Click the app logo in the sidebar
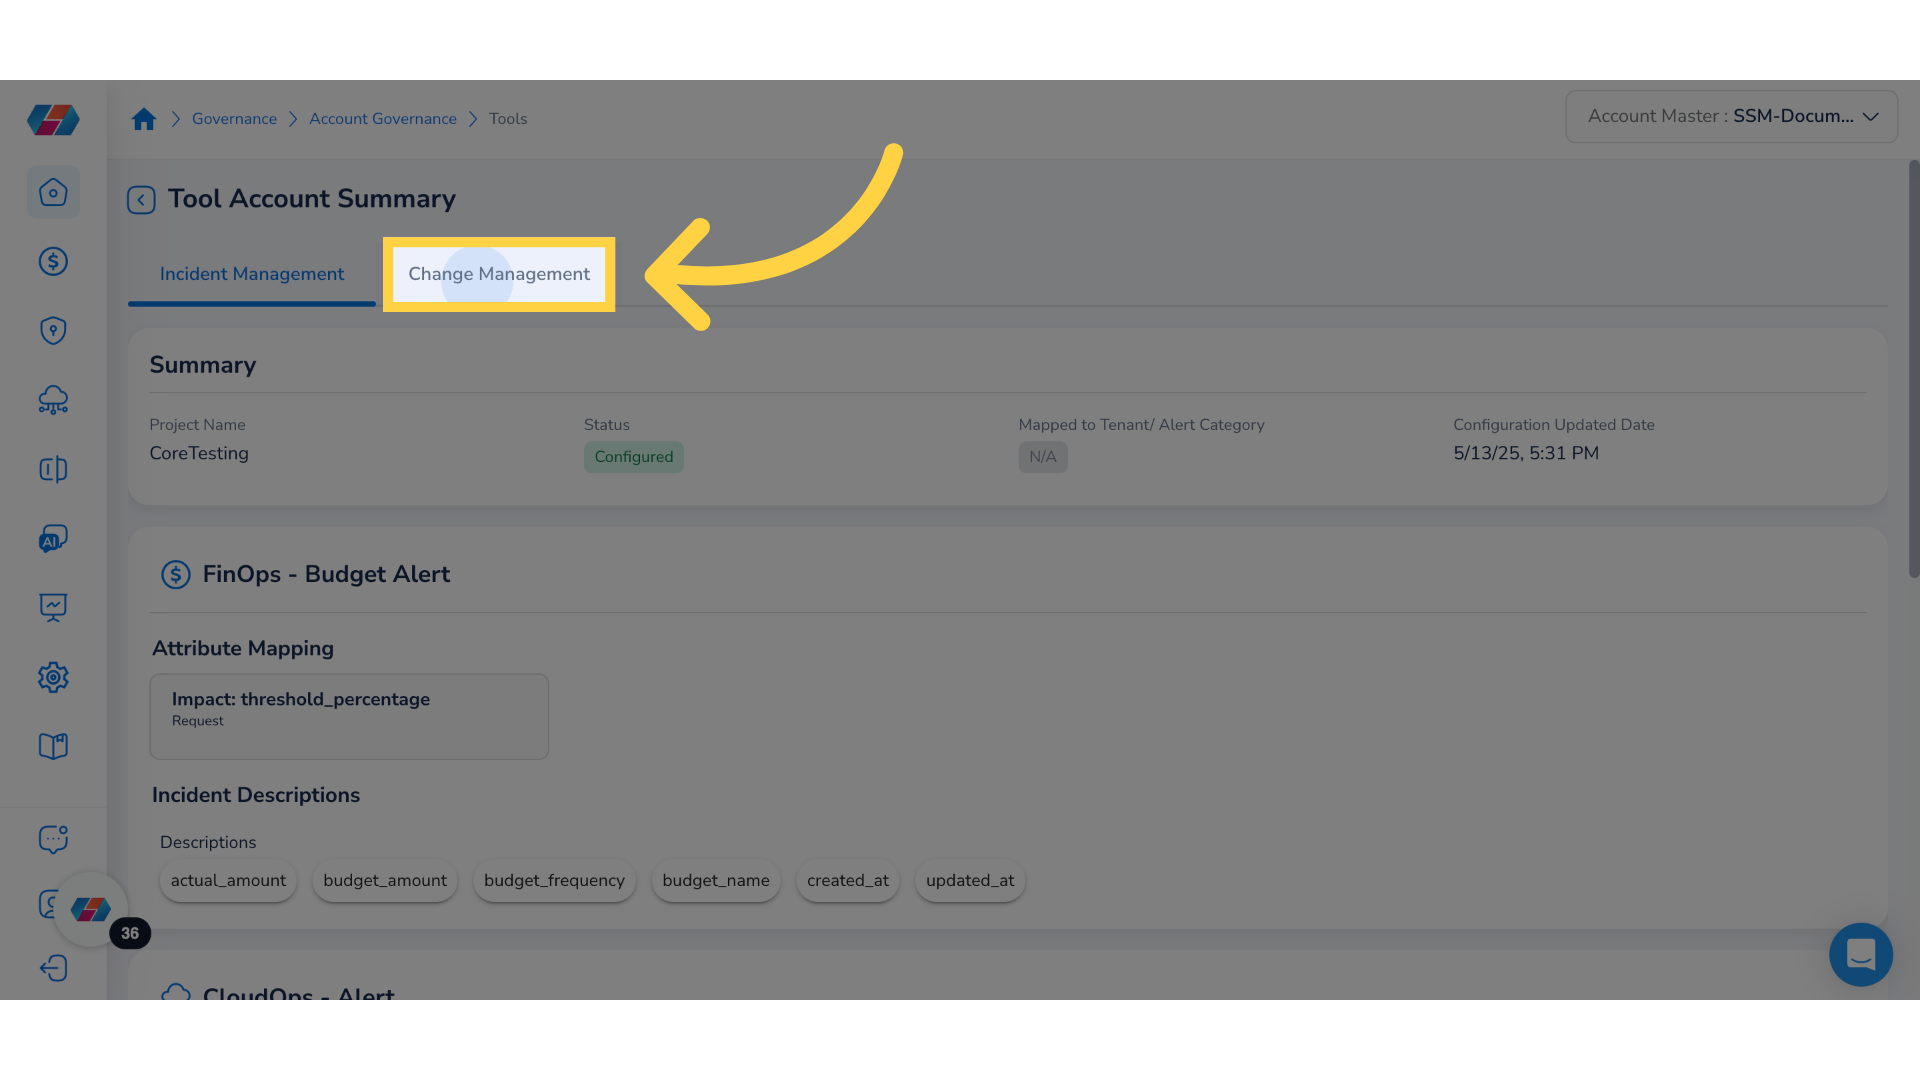 (x=53, y=120)
